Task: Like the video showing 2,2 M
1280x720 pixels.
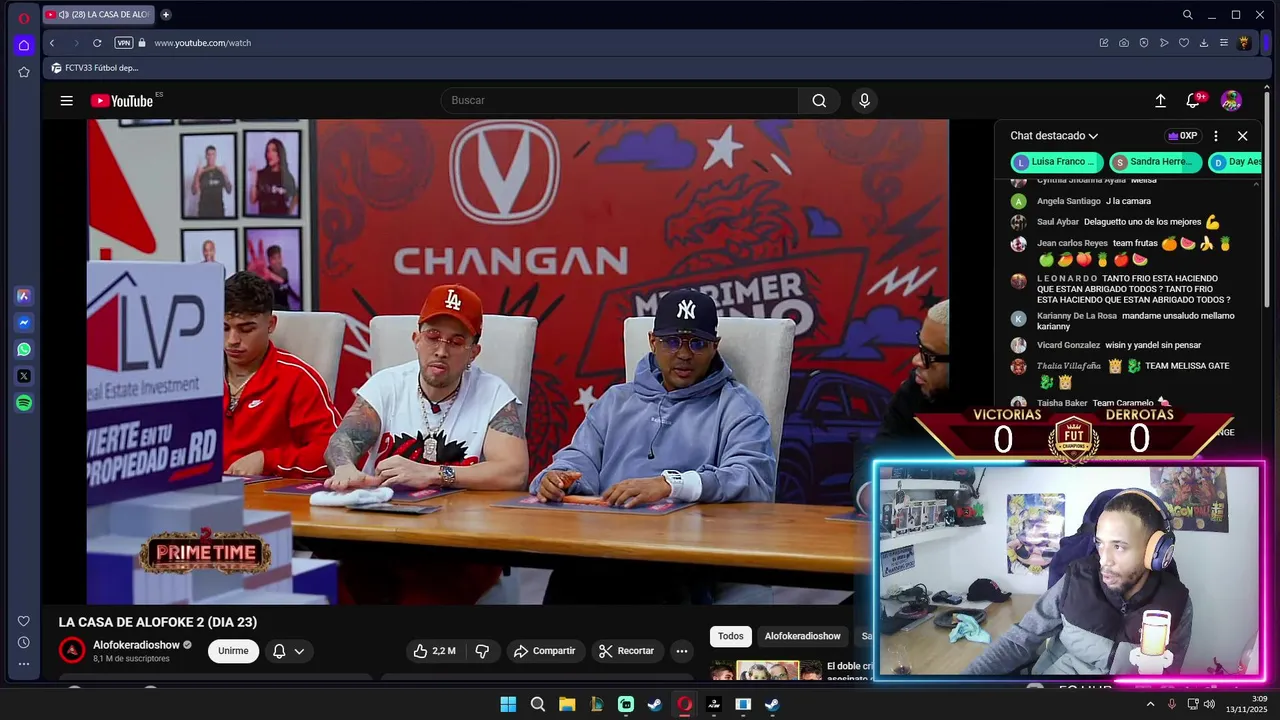Action: 435,651
